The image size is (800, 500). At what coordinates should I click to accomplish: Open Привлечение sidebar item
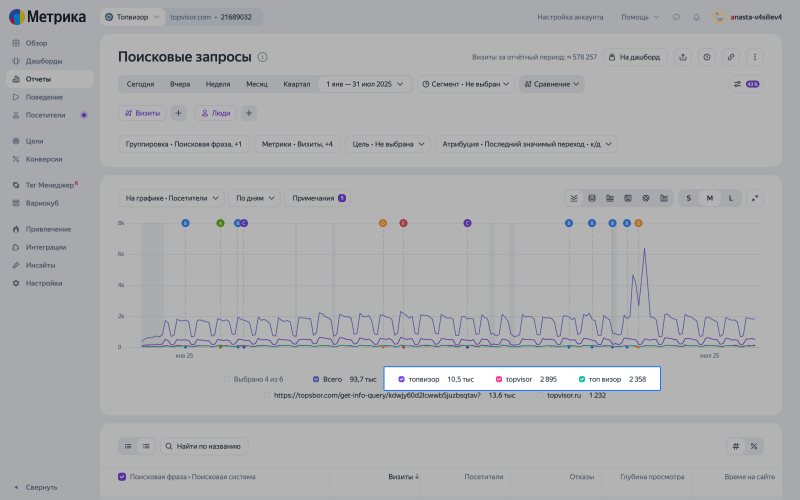48,229
